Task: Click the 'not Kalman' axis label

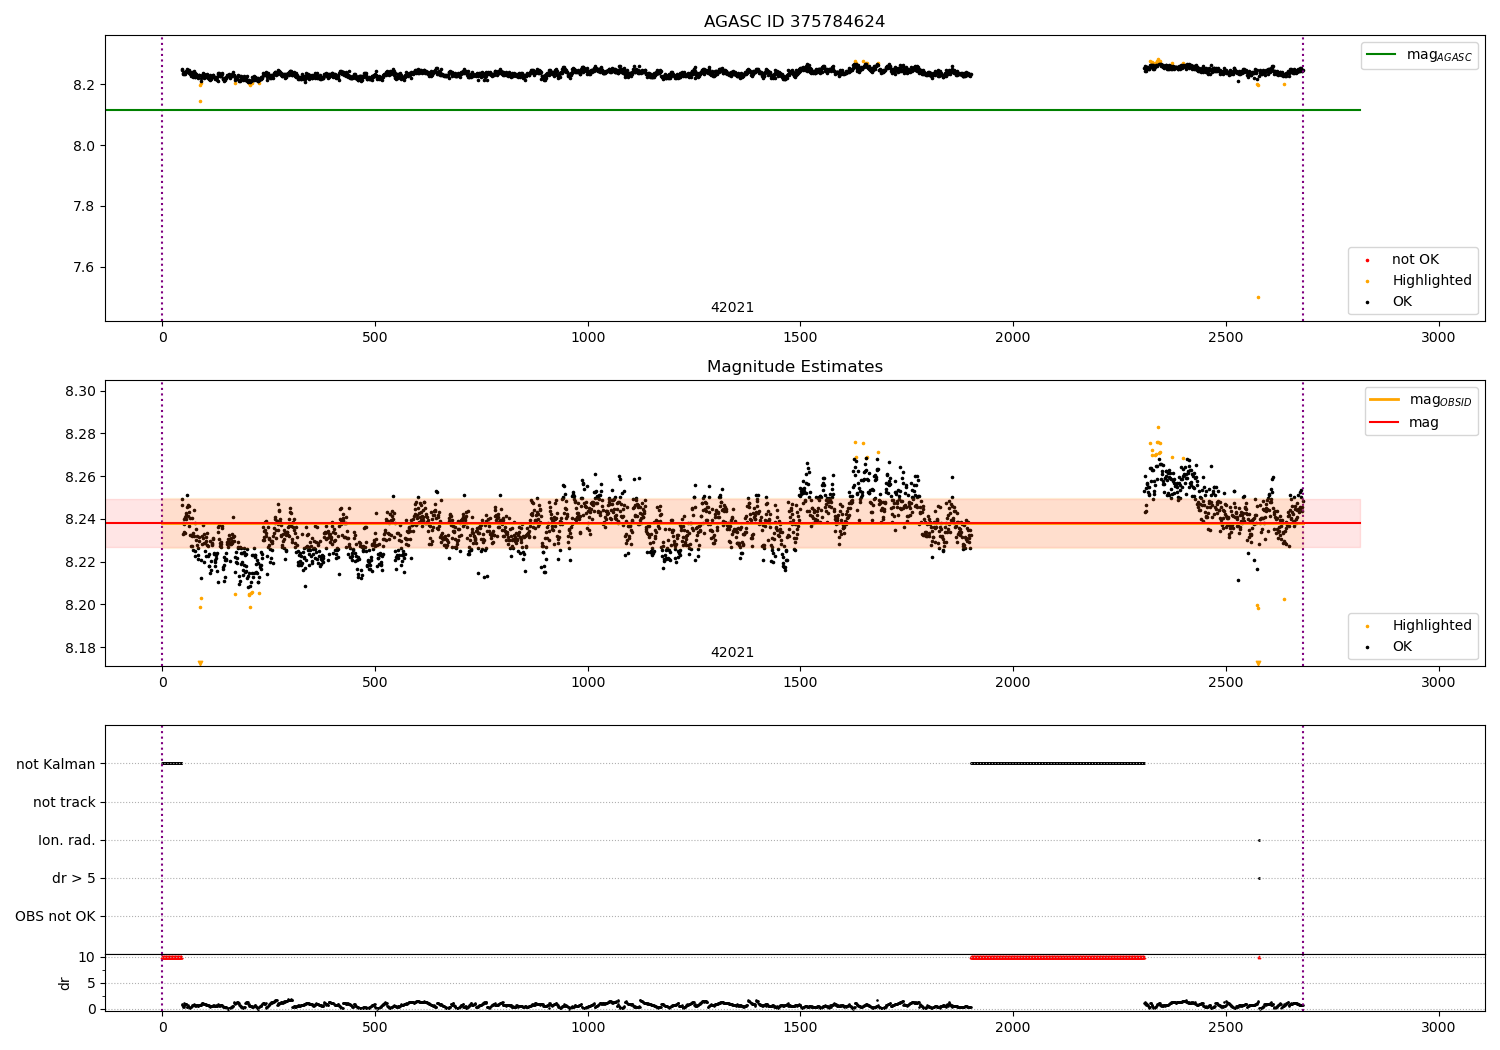Action: tap(56, 764)
